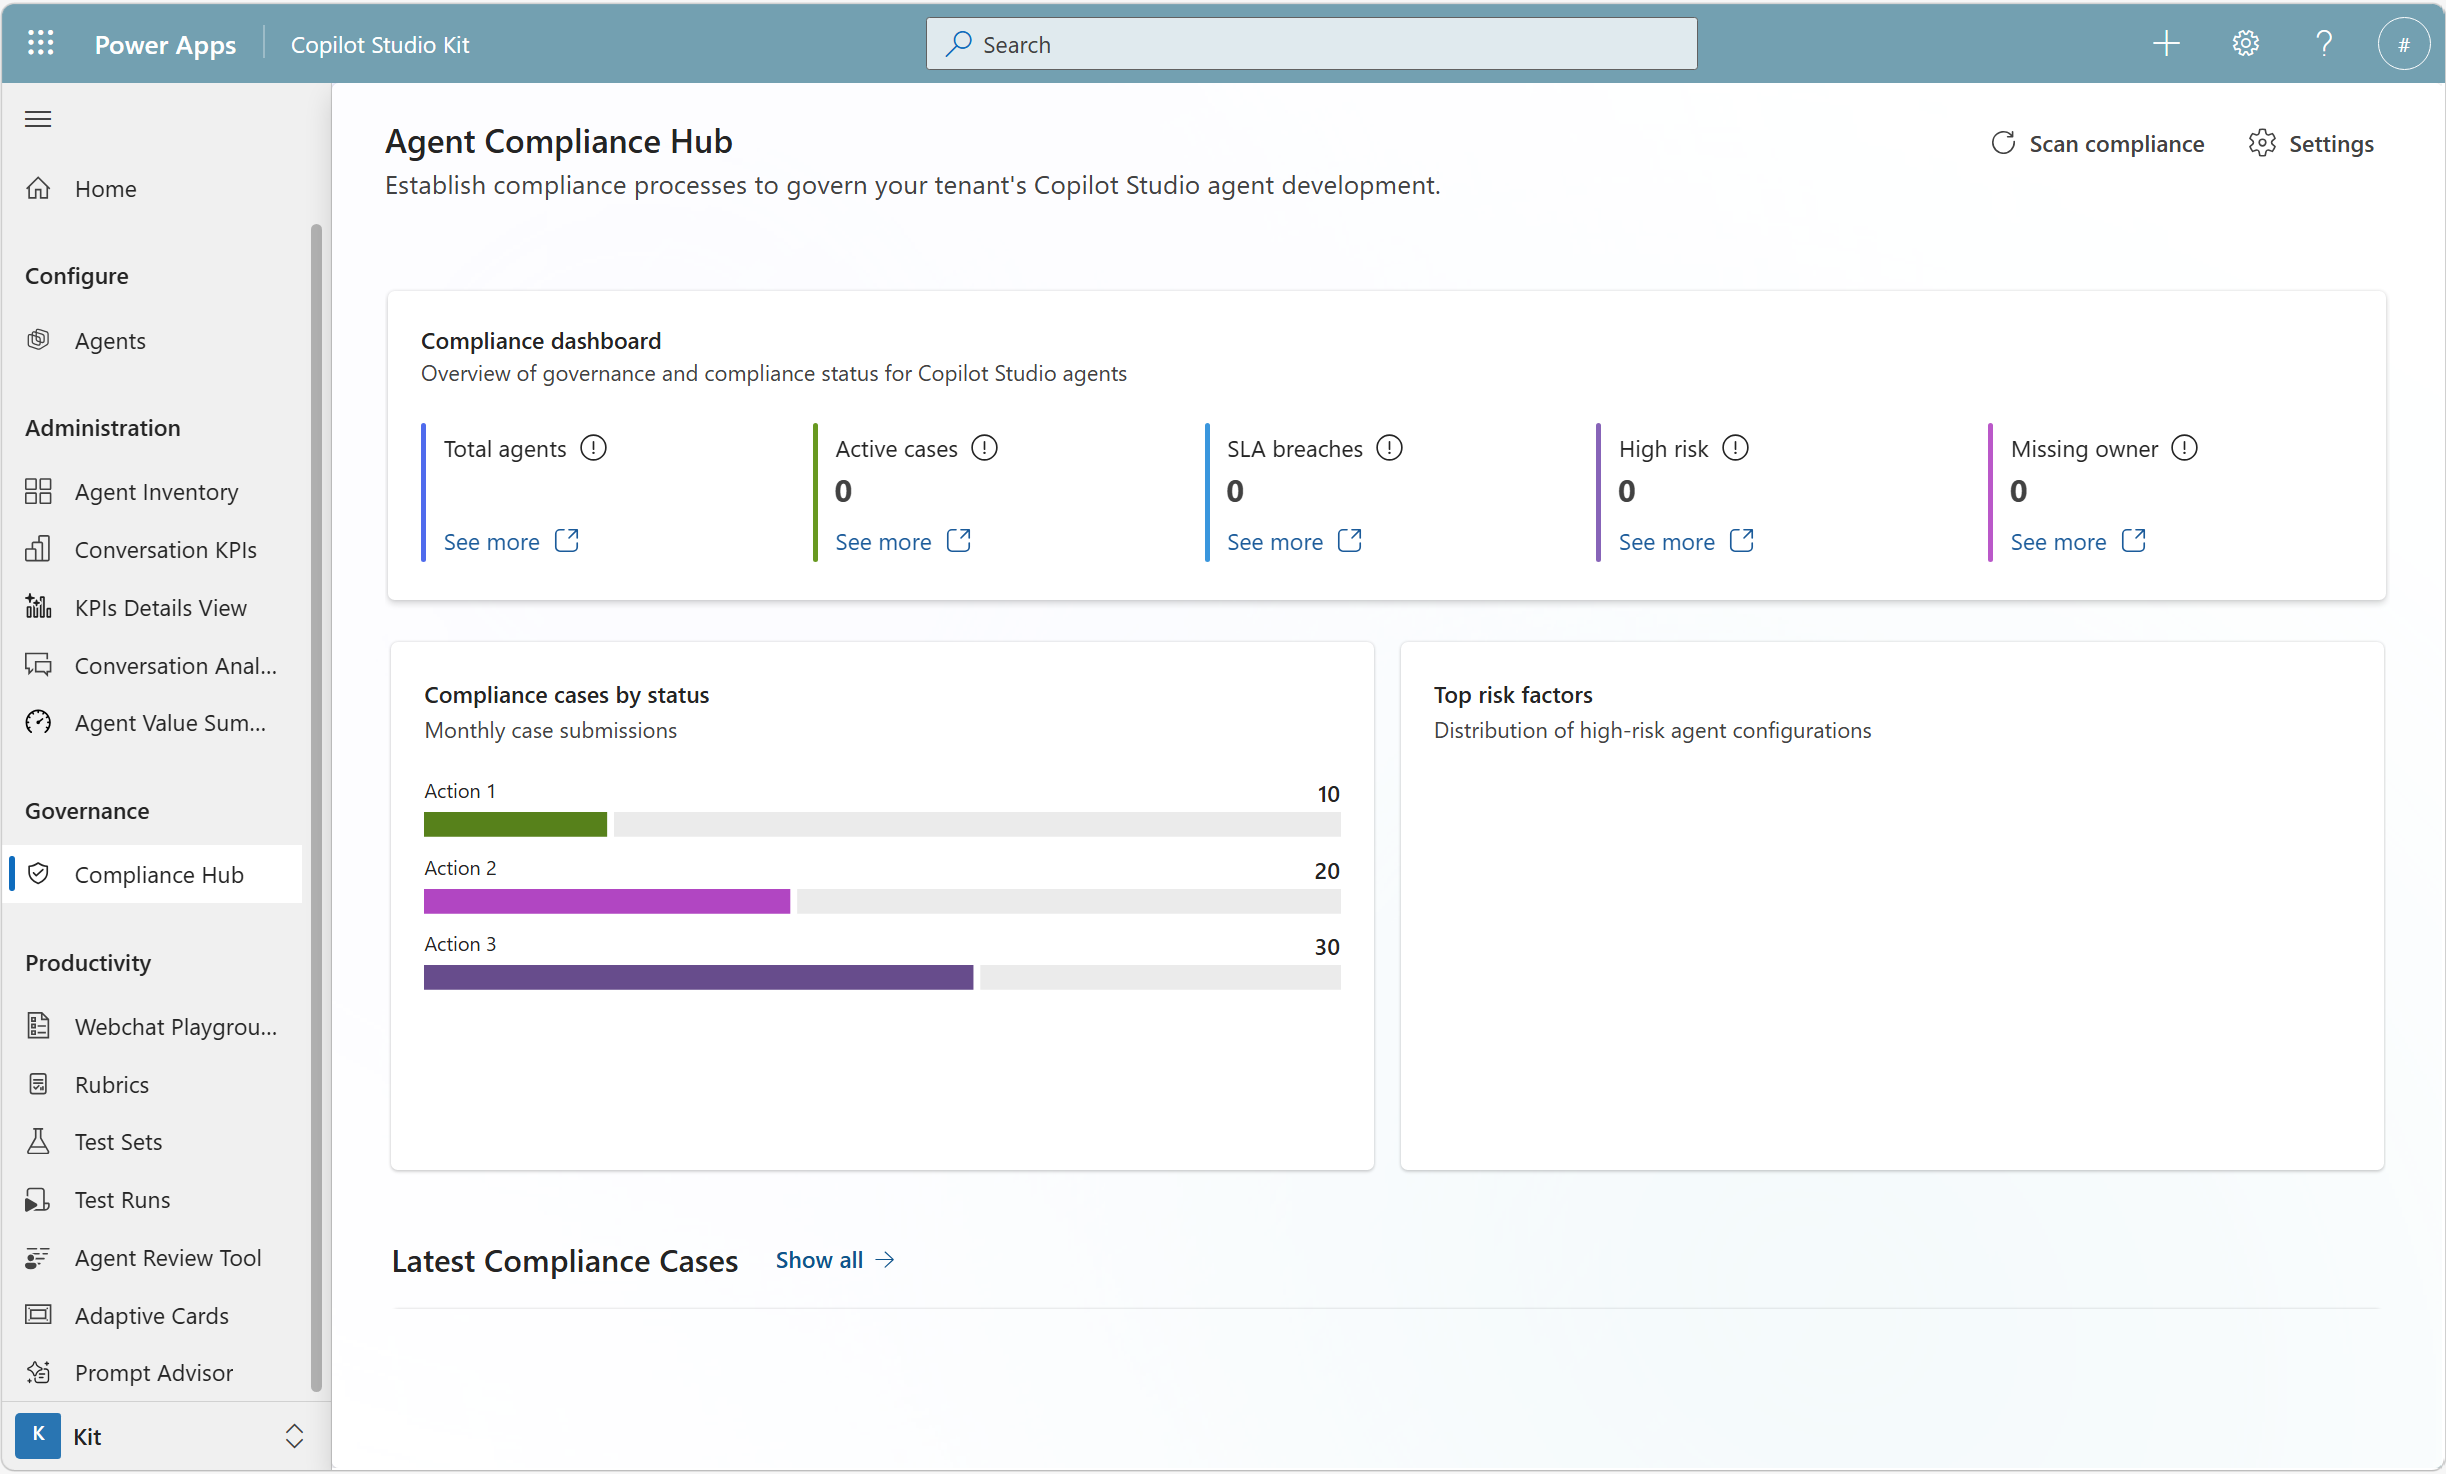This screenshot has width=2446, height=1474.
Task: Click the top bar settings gear icon
Action: (2245, 44)
